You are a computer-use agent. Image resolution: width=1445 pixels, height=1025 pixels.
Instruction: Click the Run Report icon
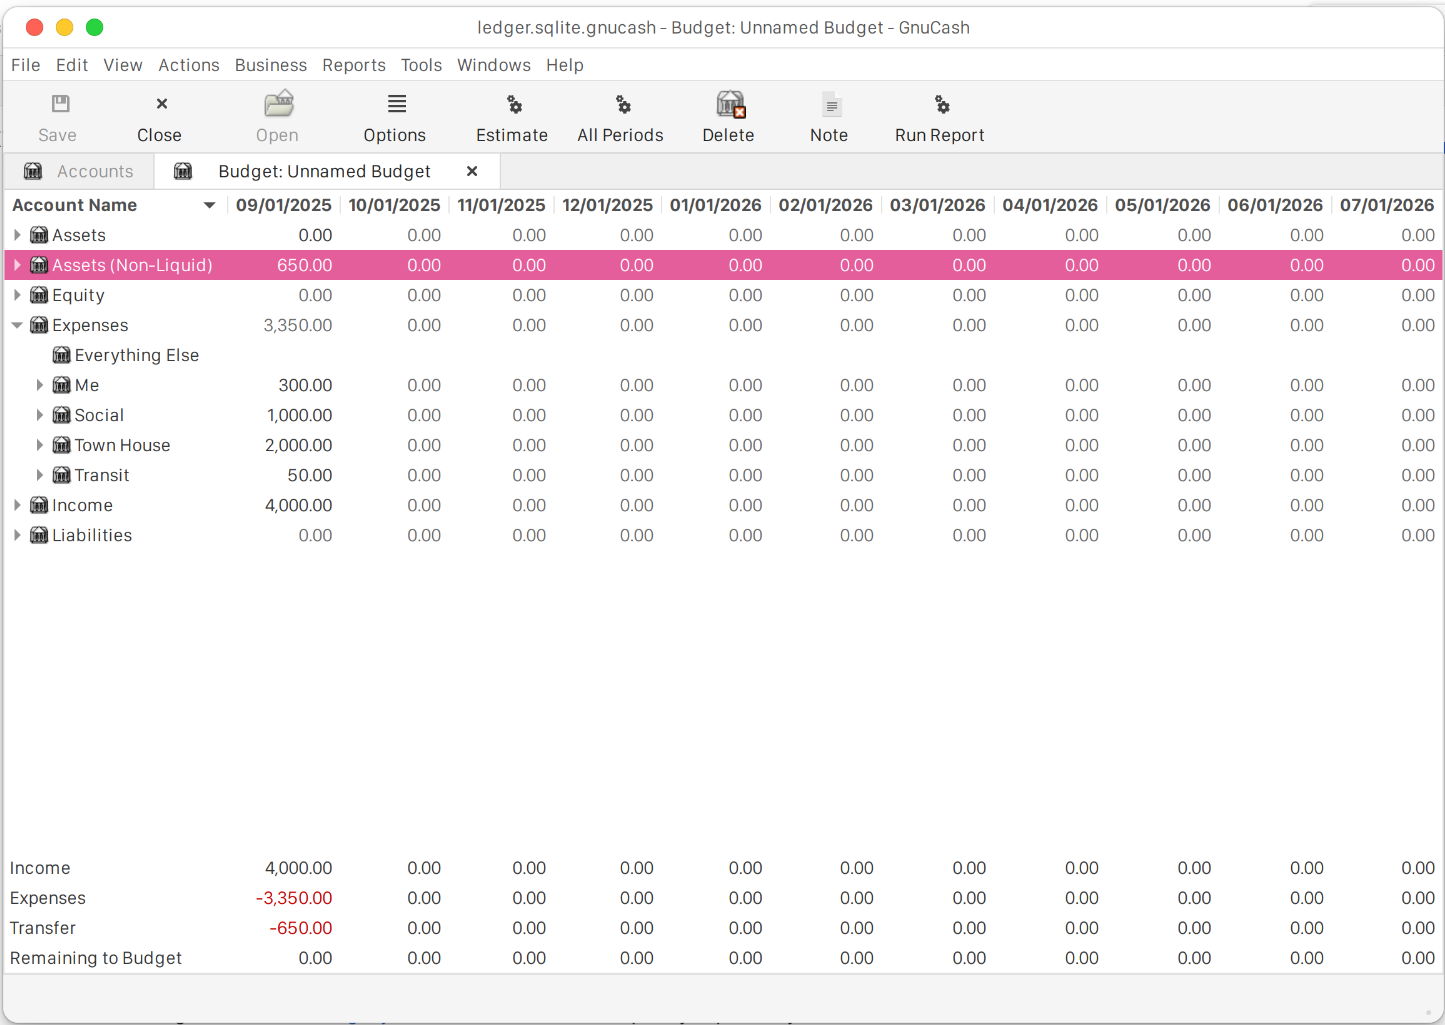coord(941,104)
